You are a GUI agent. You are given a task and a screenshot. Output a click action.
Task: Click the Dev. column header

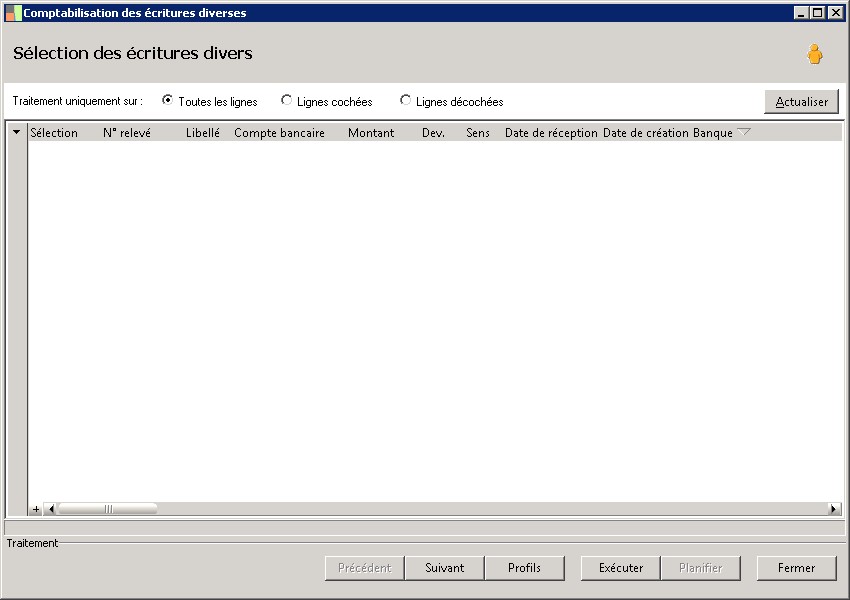click(x=433, y=133)
